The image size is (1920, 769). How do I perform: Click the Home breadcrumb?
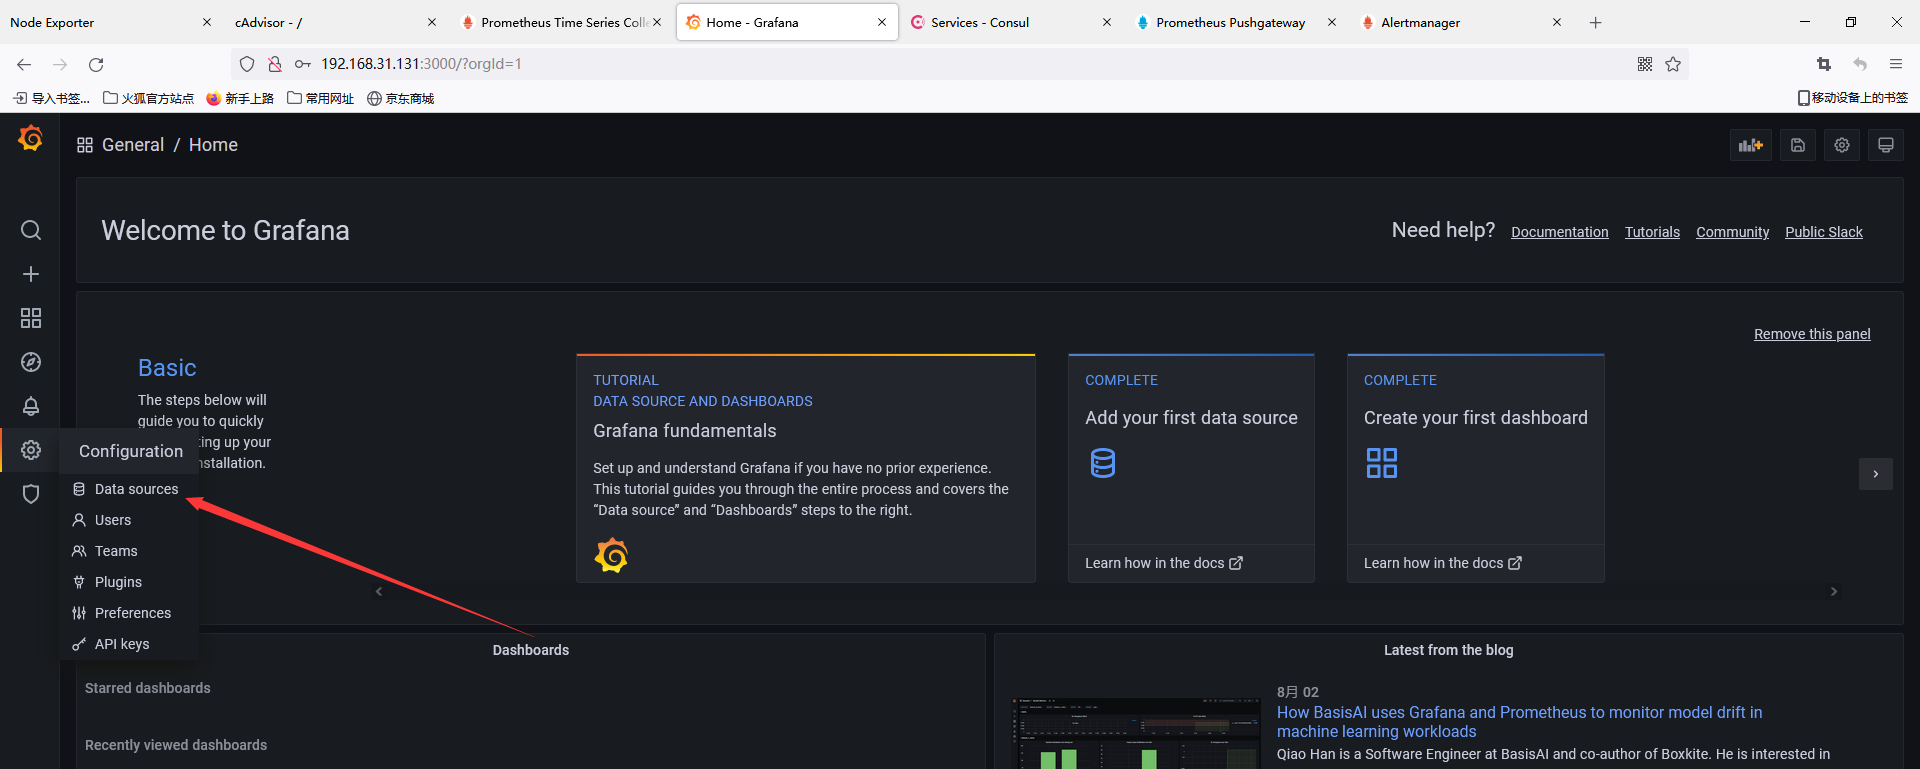(x=213, y=145)
